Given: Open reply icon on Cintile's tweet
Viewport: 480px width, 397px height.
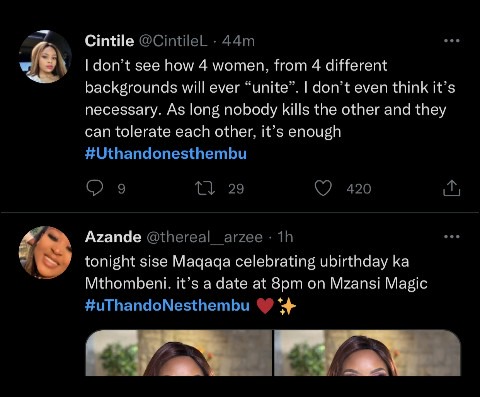Looking at the screenshot, I should (x=95, y=188).
